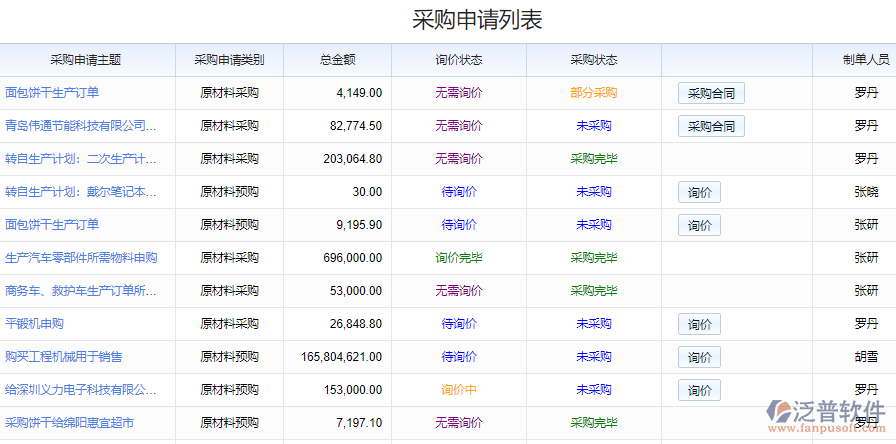Click 询价 button in the 平锻机申购 row
Viewport: 896px width, 444px height.
coord(699,324)
